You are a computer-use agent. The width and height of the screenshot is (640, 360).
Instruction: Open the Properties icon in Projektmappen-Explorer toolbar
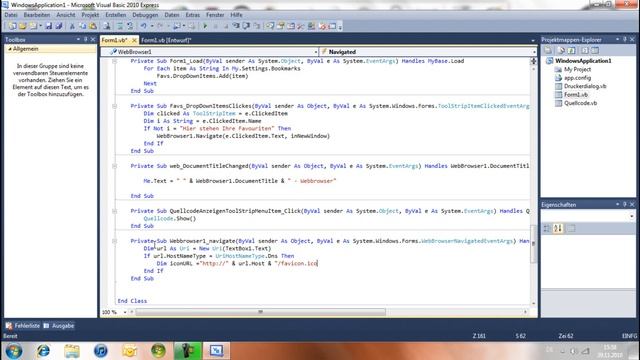point(548,51)
